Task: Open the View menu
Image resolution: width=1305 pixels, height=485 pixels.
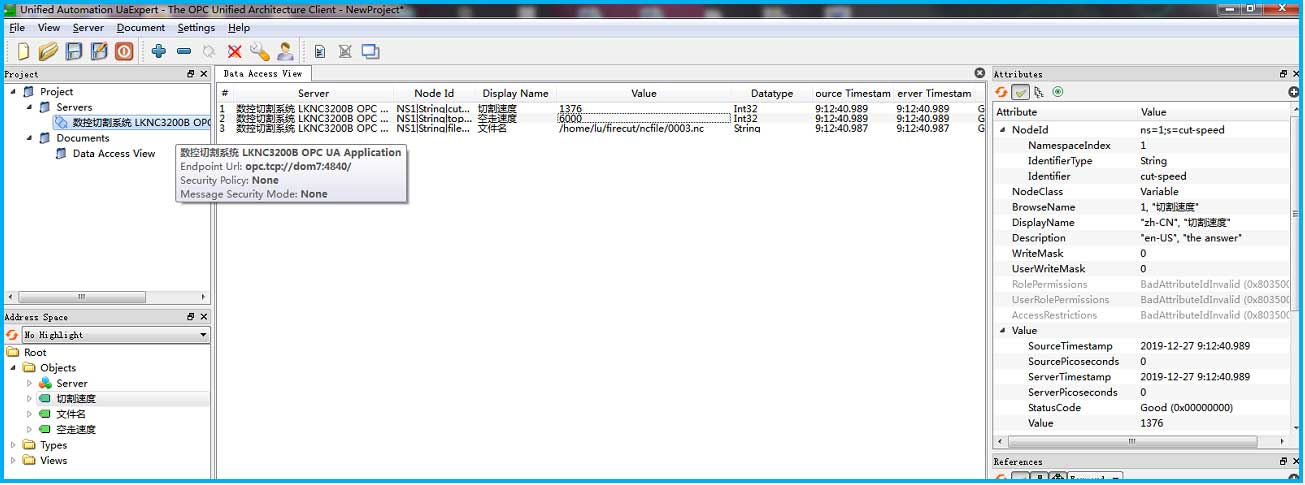Action: (49, 28)
